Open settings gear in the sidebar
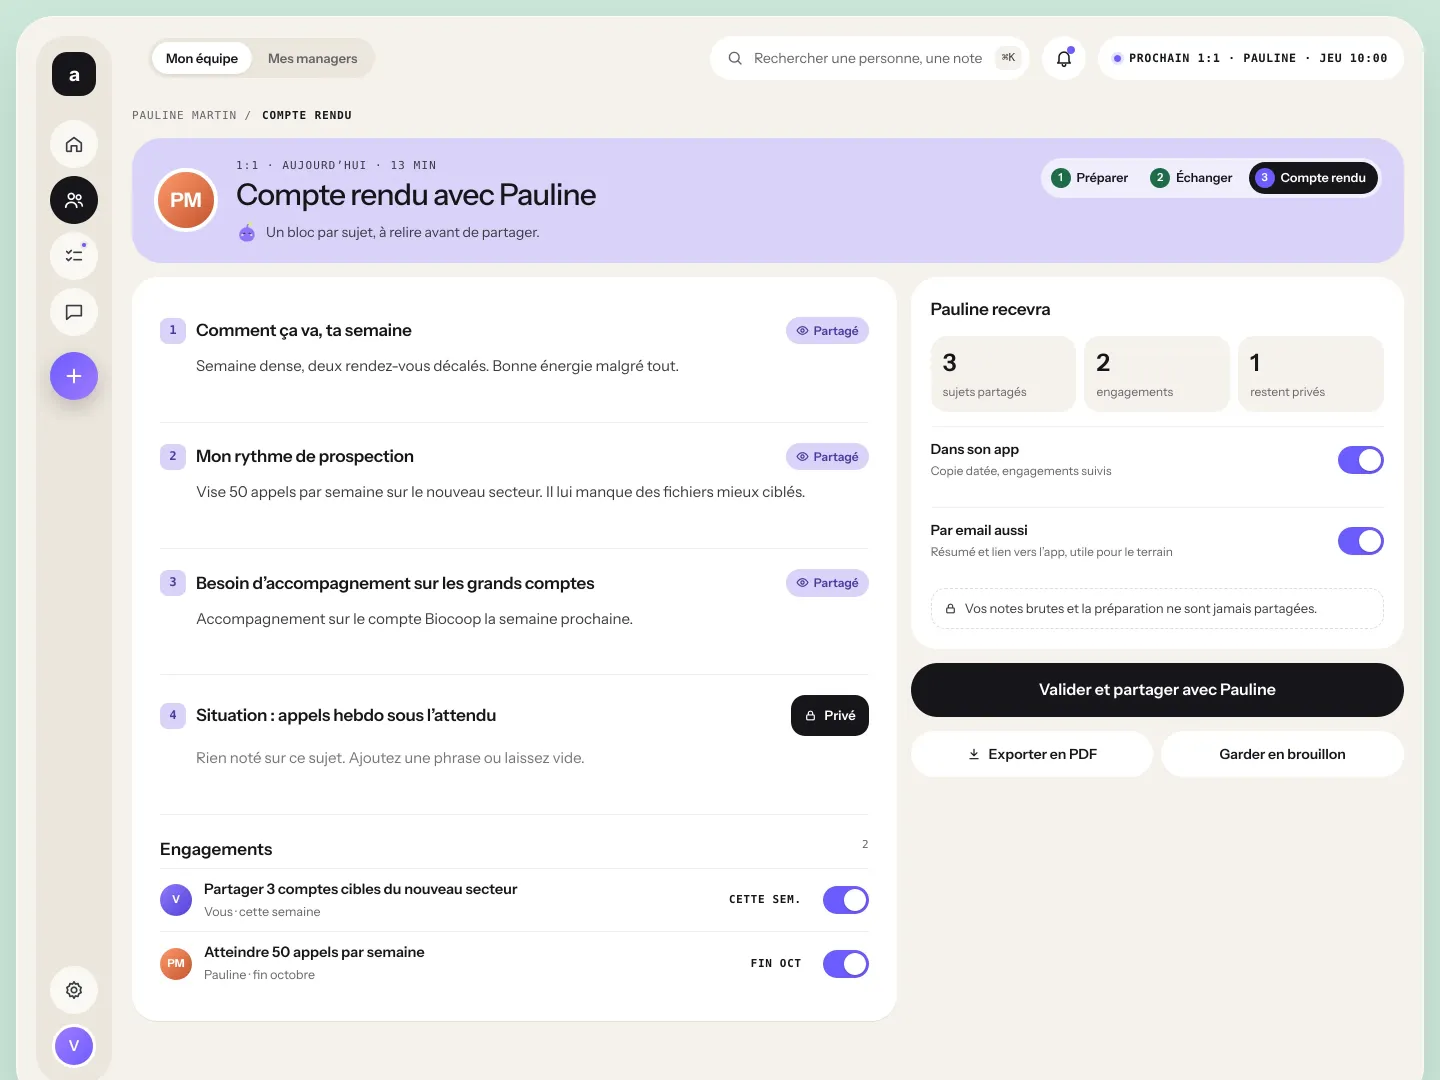This screenshot has width=1440, height=1080. pos(74,990)
